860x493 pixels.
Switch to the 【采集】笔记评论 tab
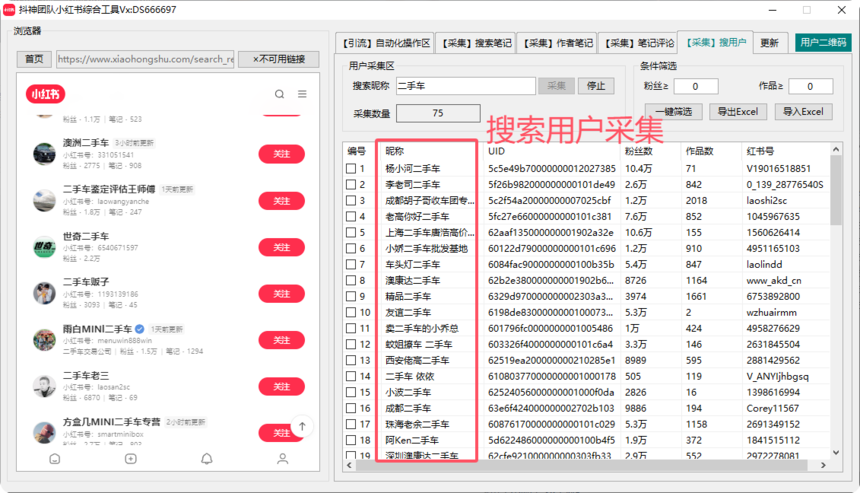click(638, 43)
